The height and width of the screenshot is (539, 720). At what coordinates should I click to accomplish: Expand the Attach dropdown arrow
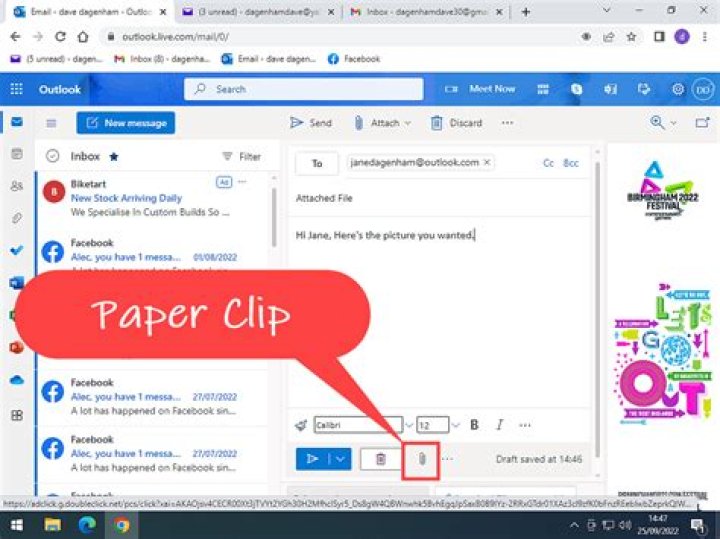click(x=408, y=123)
